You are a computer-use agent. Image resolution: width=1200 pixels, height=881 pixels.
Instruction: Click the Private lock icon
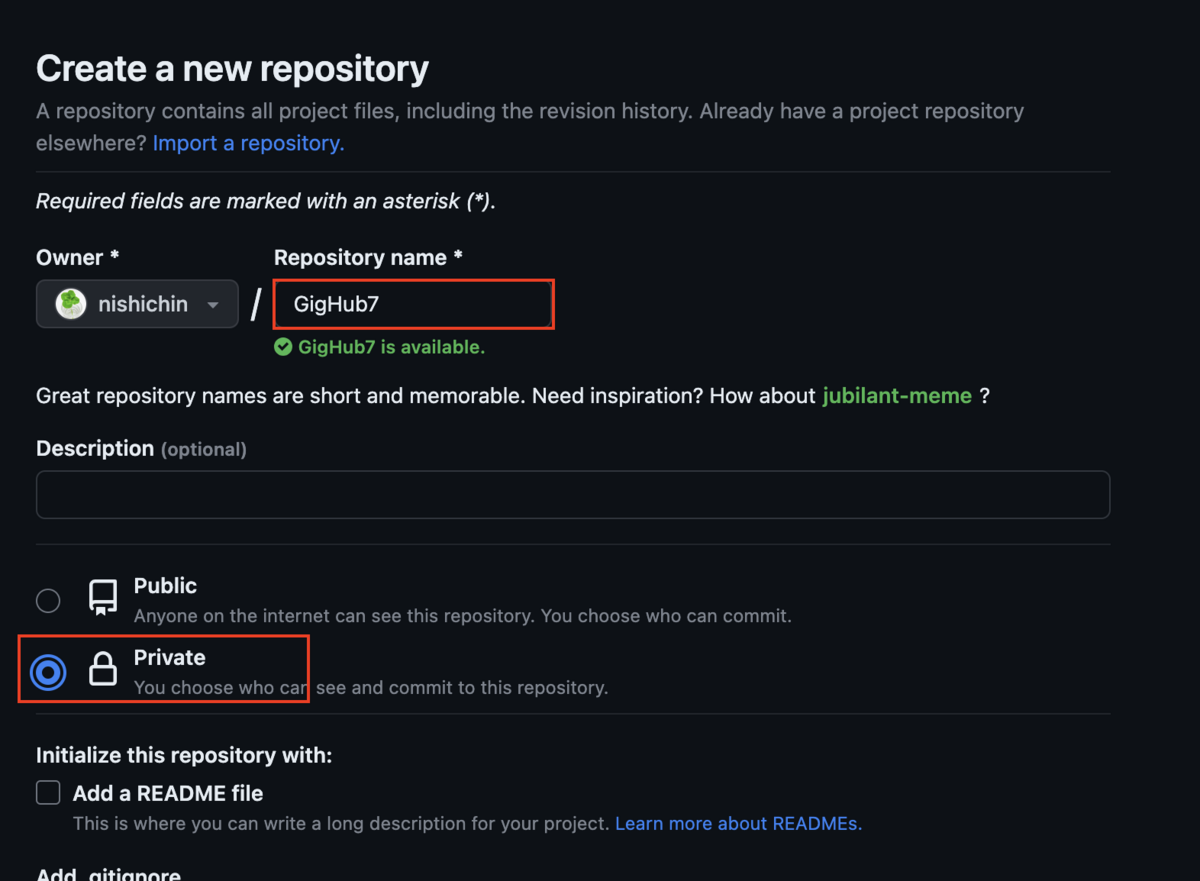point(103,669)
